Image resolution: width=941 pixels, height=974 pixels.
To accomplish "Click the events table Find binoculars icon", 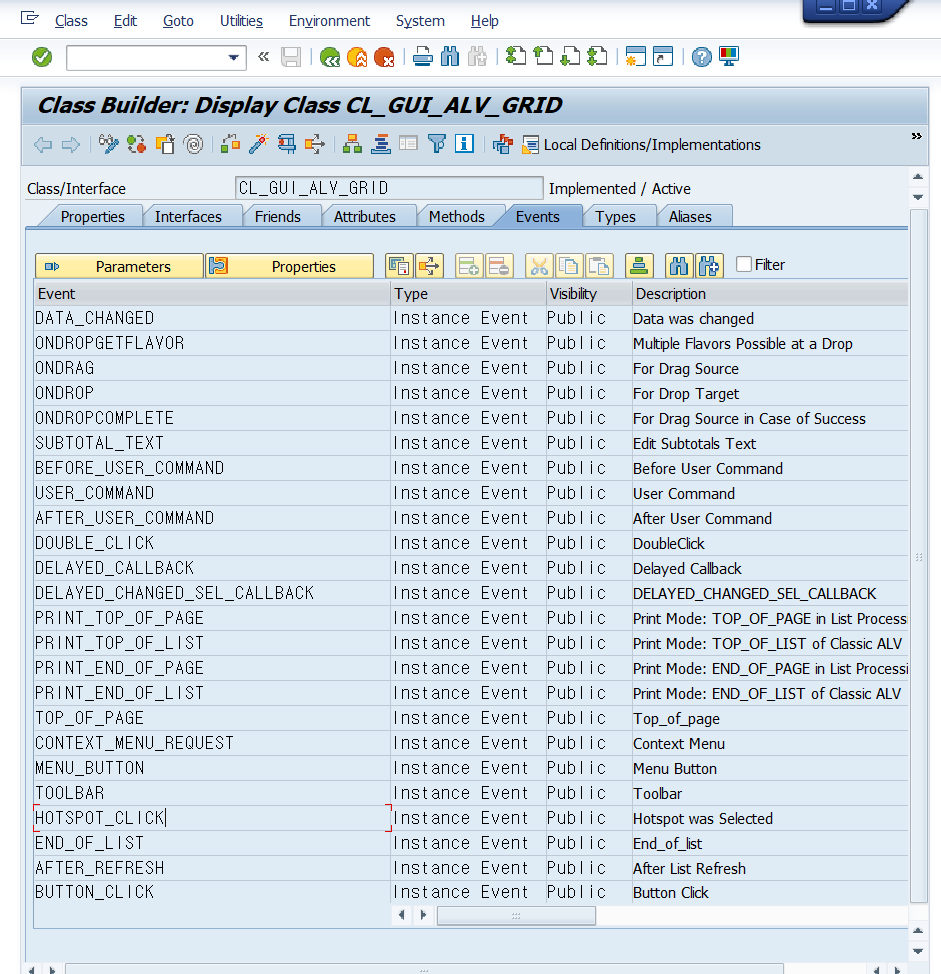I will [679, 266].
